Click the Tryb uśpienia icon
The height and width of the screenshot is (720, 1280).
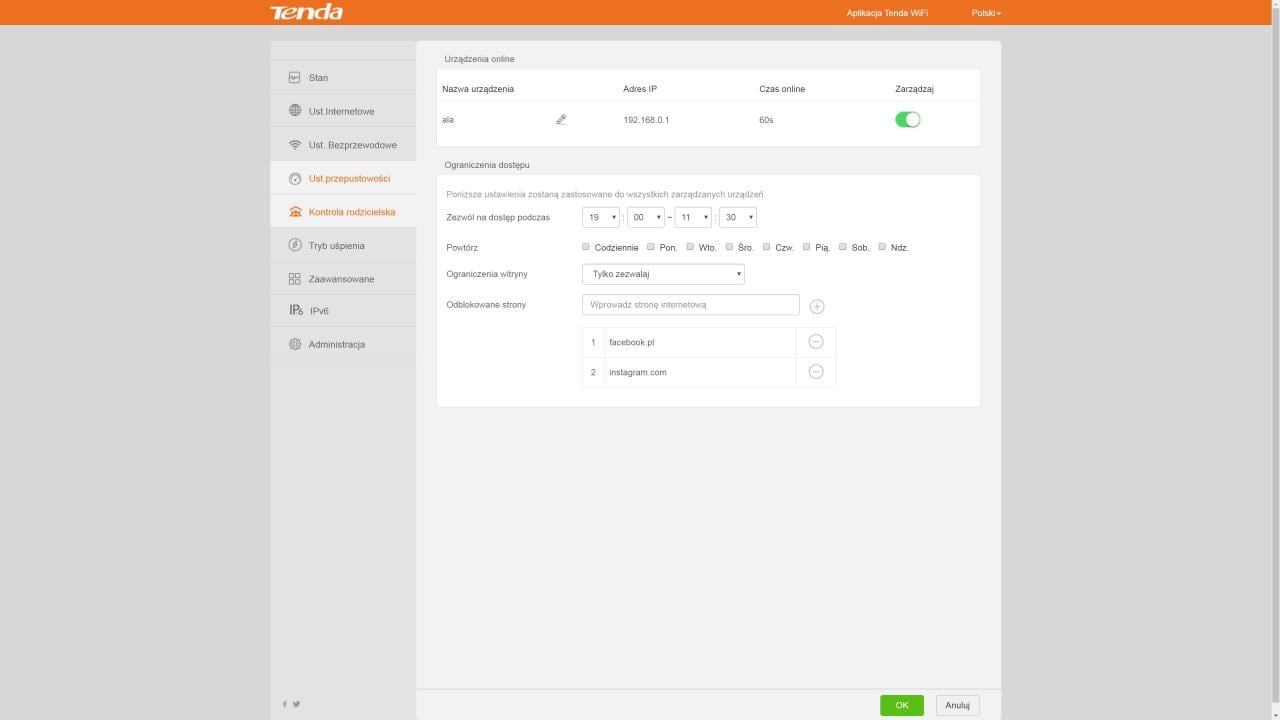[294, 245]
